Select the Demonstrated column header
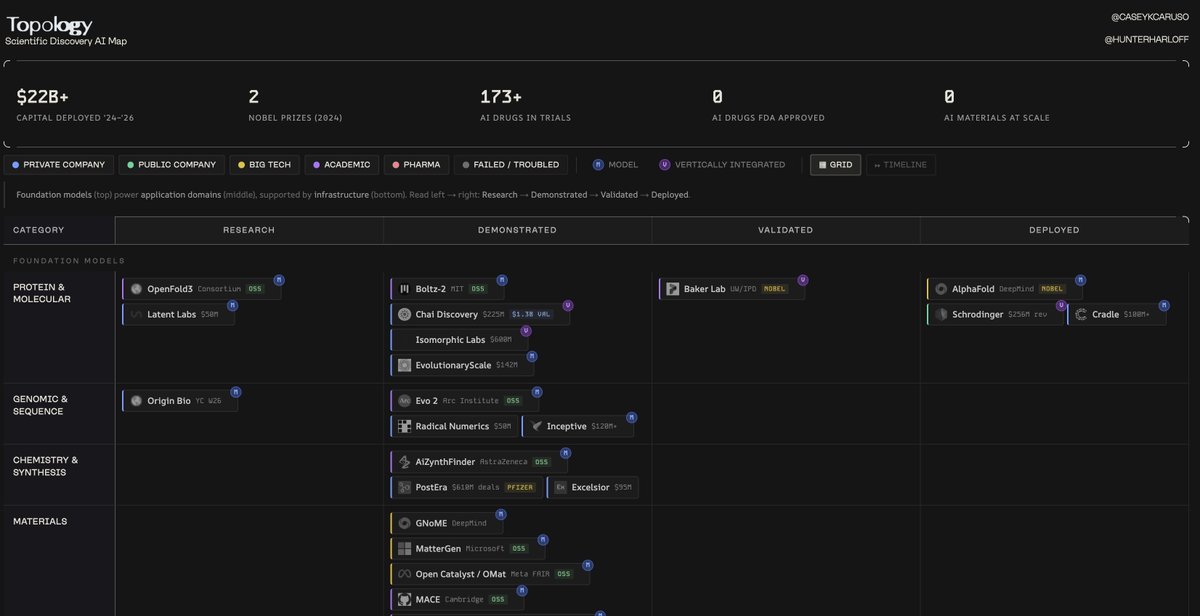The image size is (1200, 616). pos(517,230)
